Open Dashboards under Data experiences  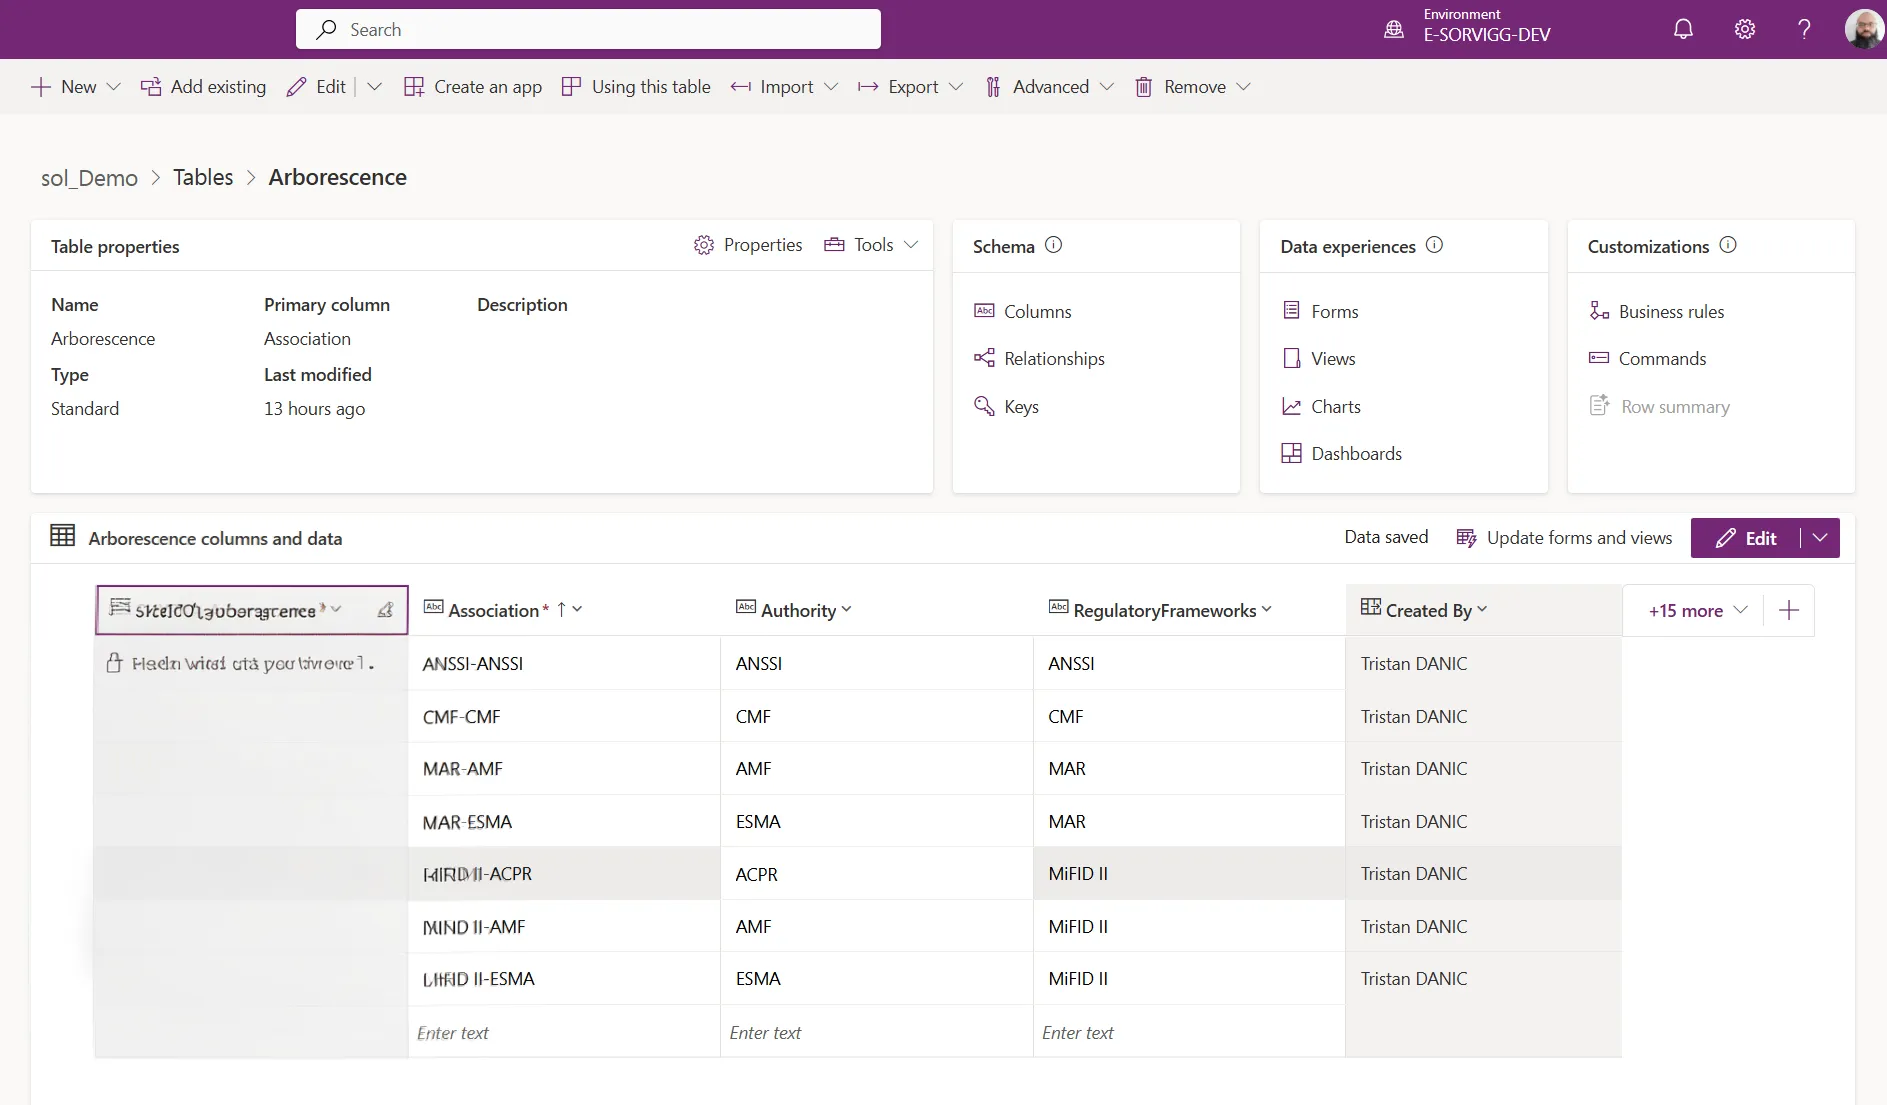point(1341,453)
